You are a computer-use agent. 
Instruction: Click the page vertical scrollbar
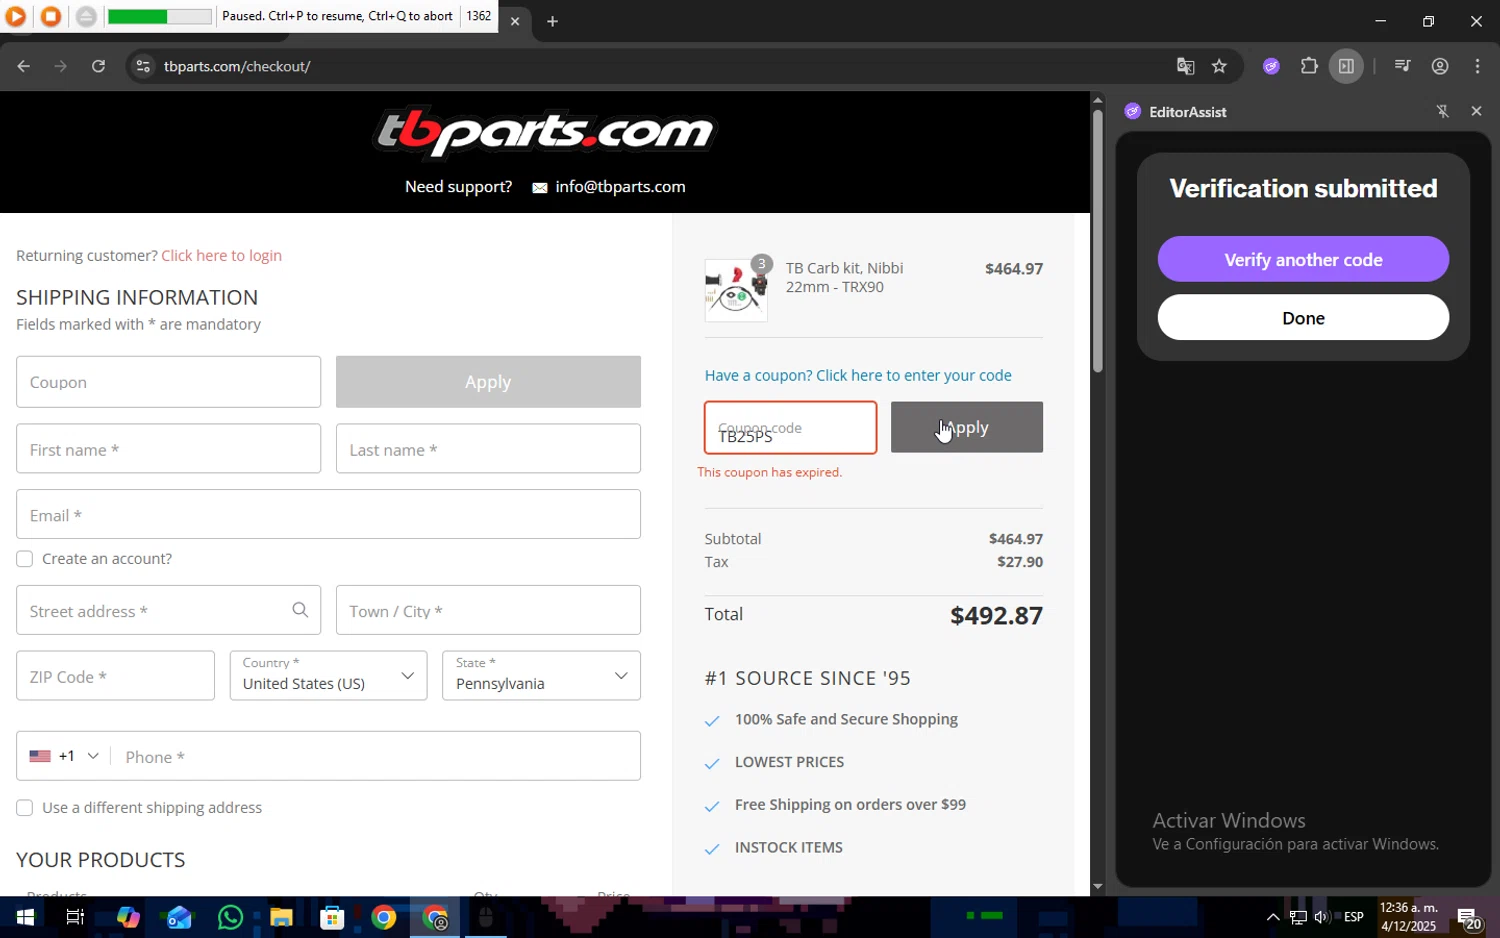pyautogui.click(x=1097, y=240)
